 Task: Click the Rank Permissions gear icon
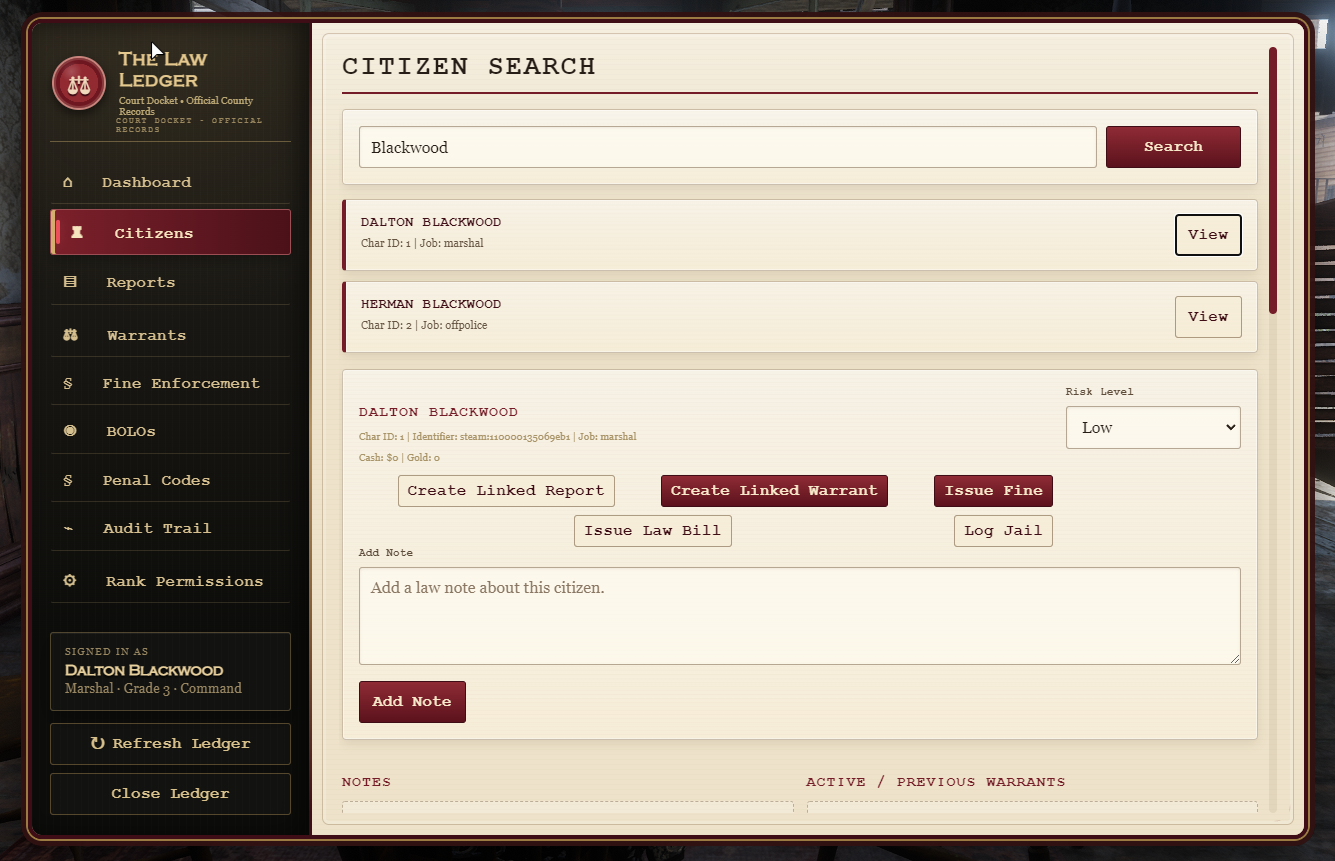point(69,581)
